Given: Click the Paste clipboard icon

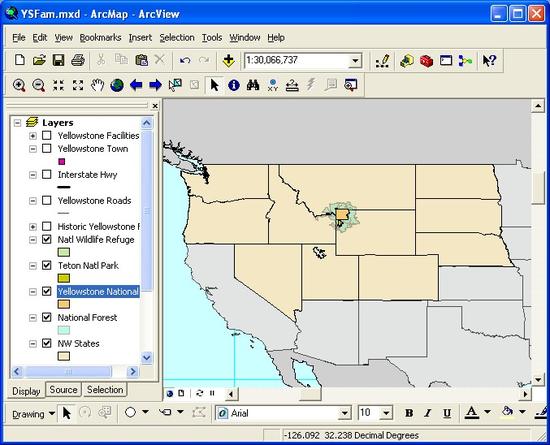Looking at the screenshot, I should click(x=141, y=60).
